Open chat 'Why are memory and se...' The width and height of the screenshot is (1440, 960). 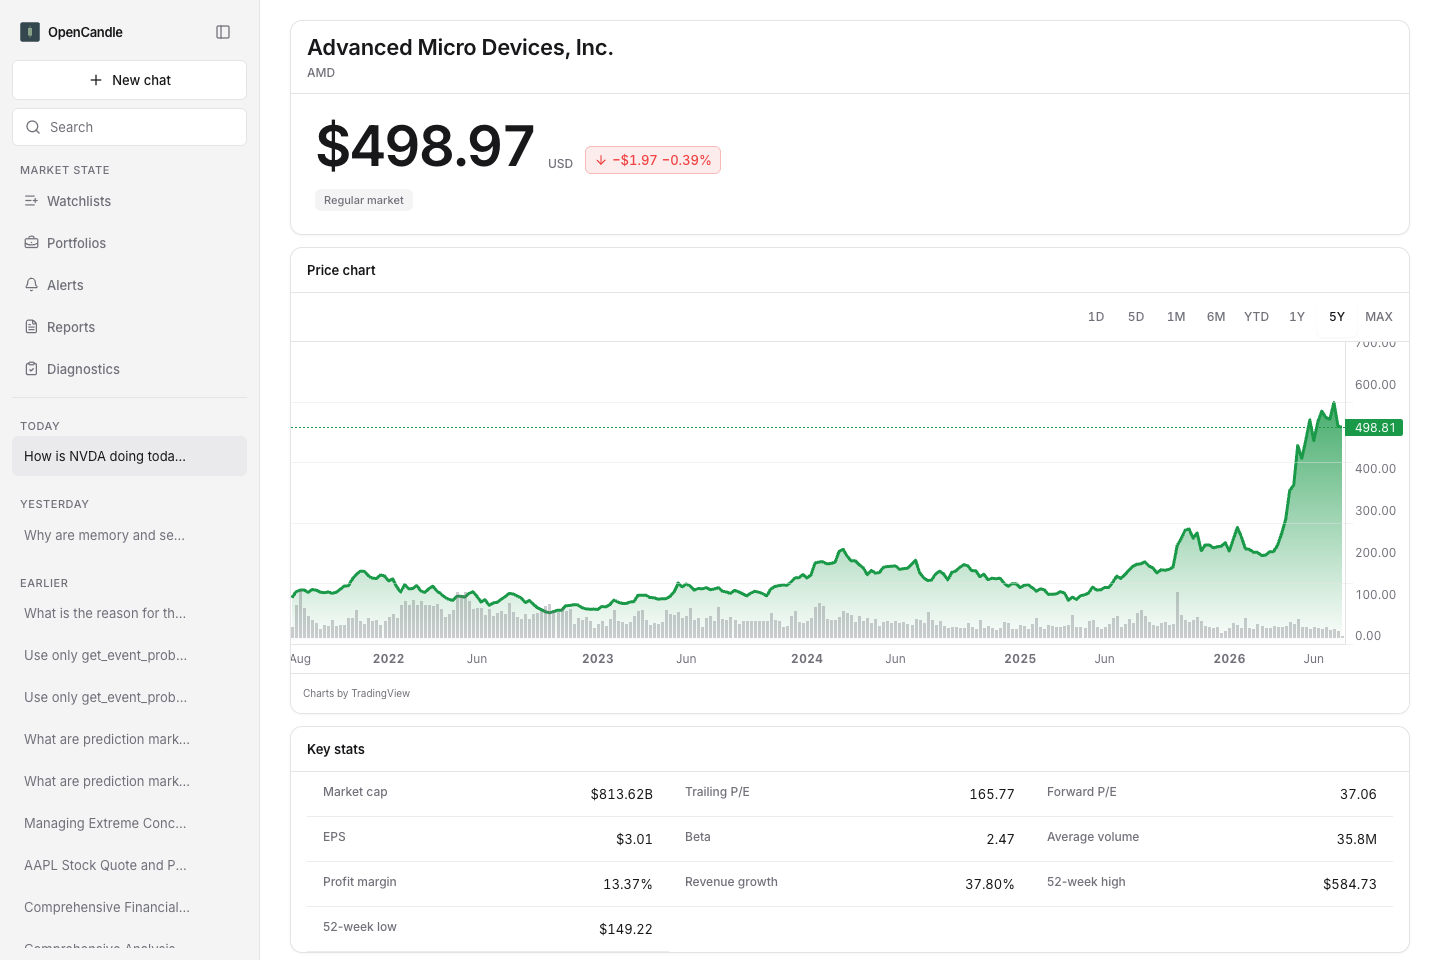[x=129, y=535]
